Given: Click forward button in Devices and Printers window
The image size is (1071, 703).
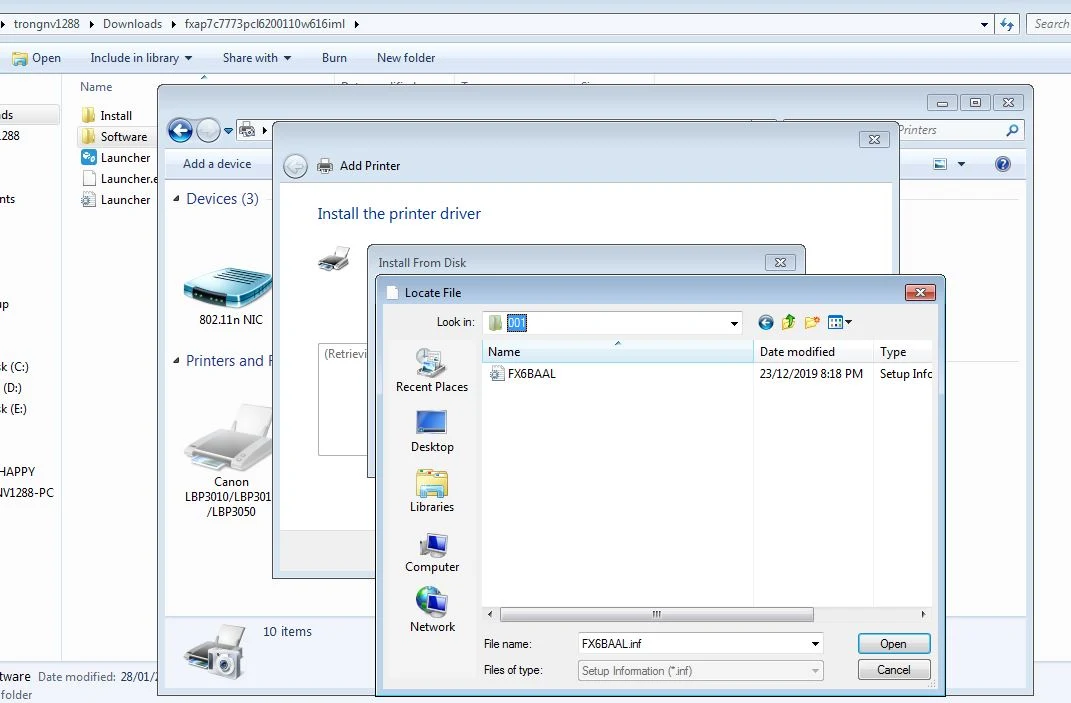Looking at the screenshot, I should coord(208,130).
